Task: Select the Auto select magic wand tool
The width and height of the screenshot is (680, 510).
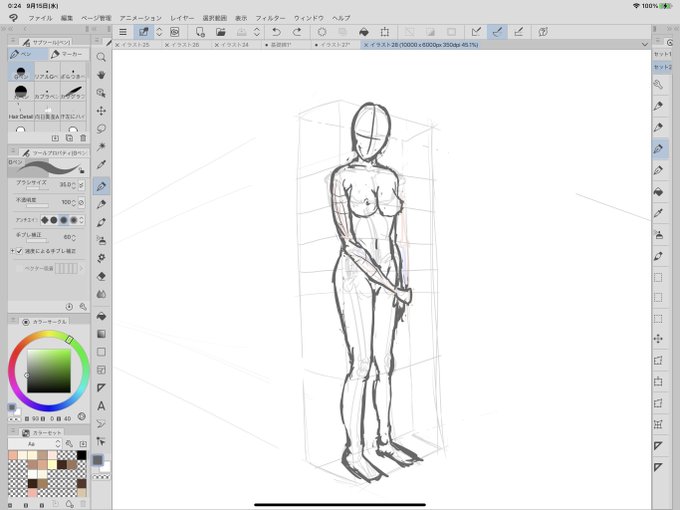Action: click(x=101, y=147)
